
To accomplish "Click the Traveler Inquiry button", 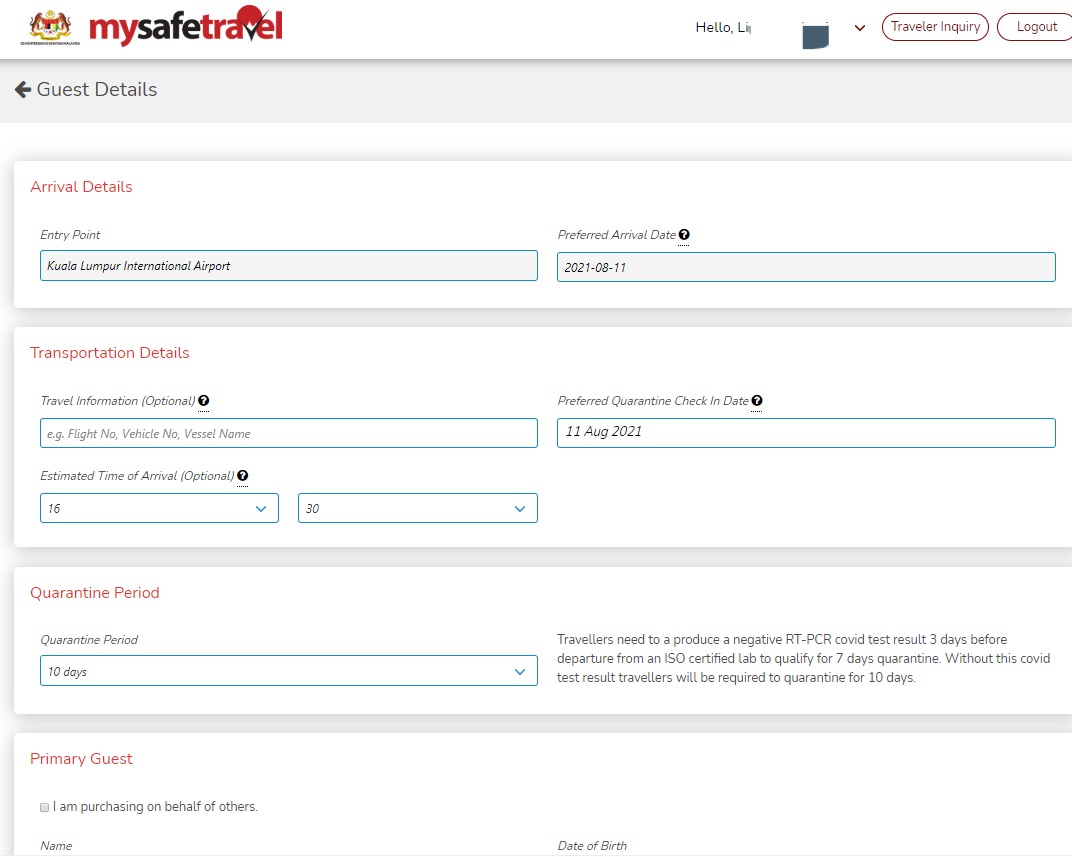I will 935,27.
